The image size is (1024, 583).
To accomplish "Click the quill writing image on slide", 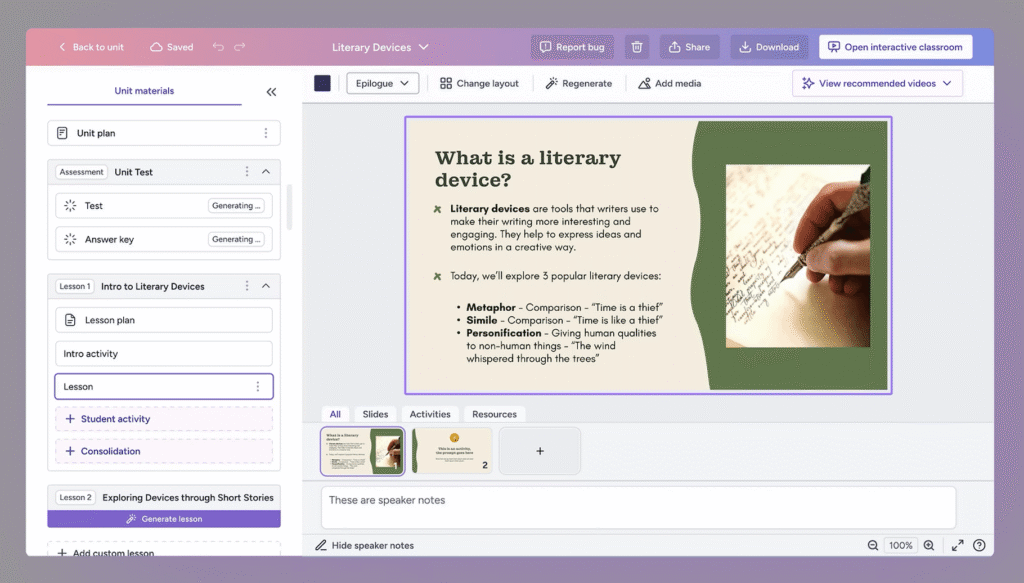I will tap(798, 256).
